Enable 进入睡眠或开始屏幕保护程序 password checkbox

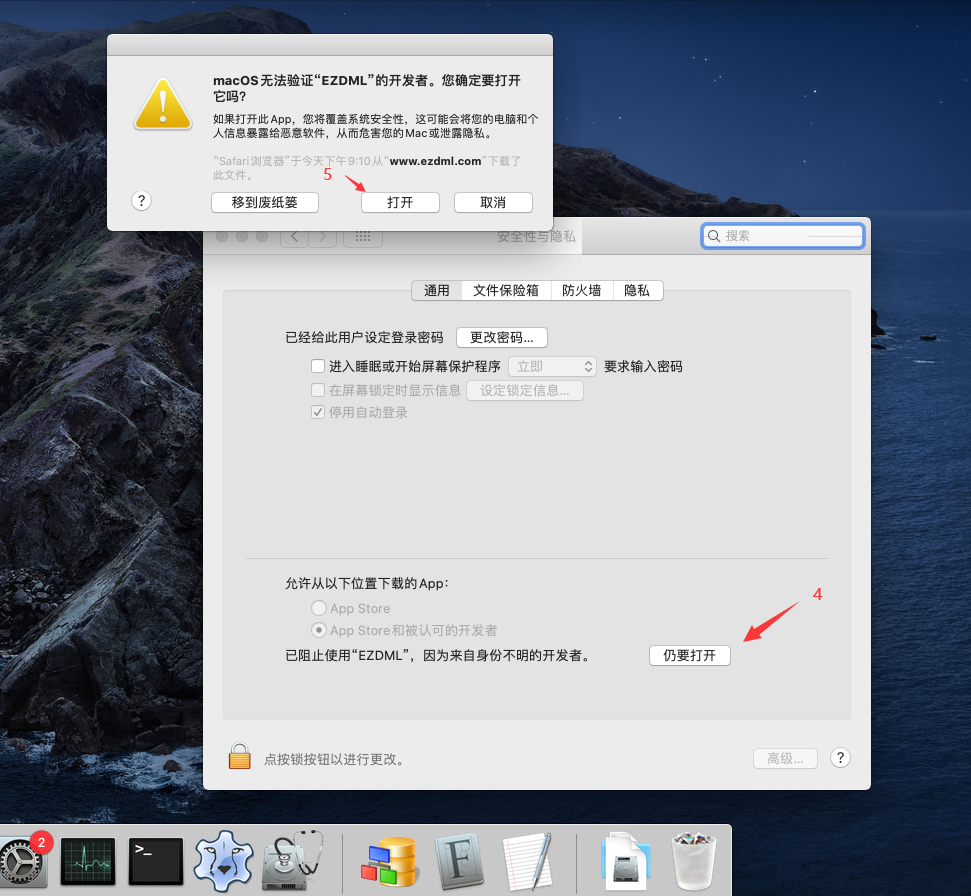point(318,366)
